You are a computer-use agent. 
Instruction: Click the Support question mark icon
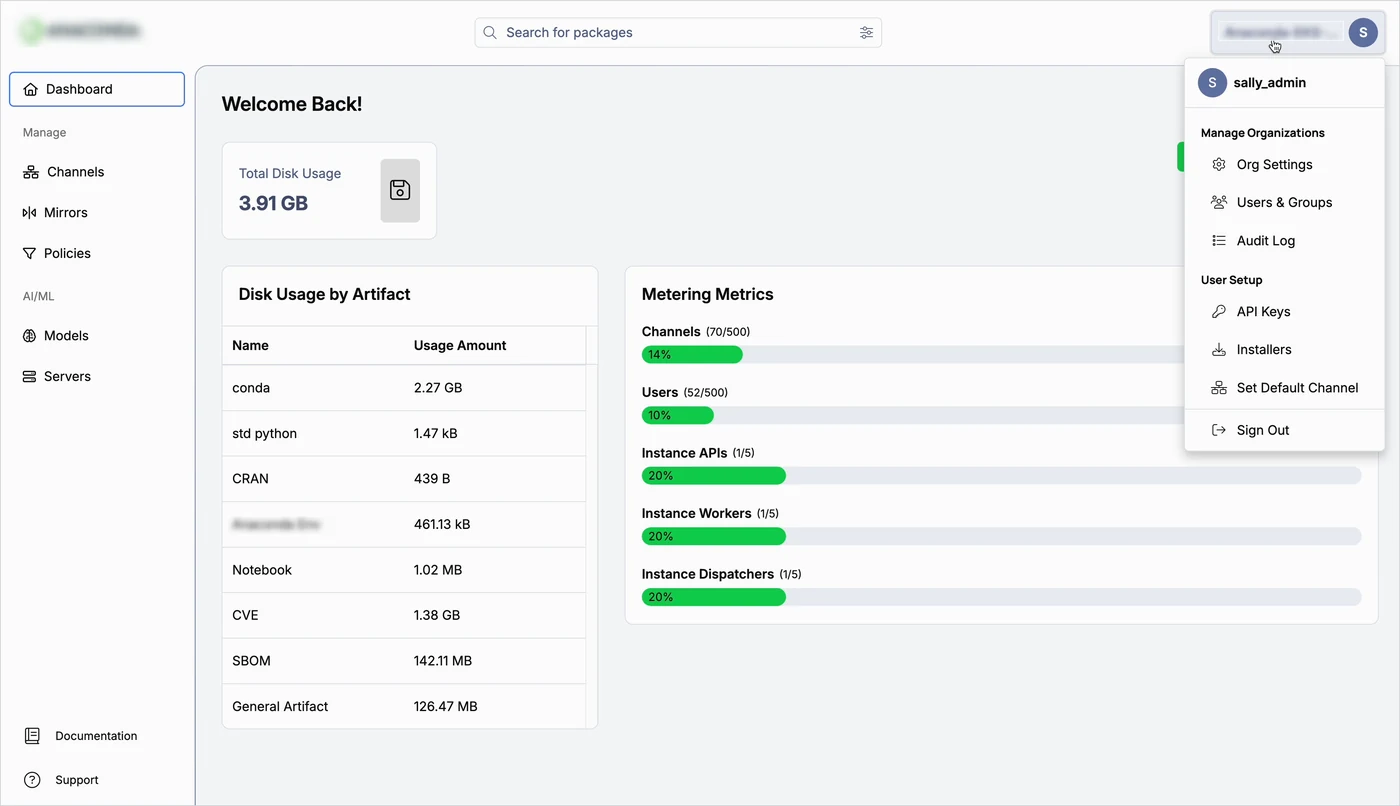coord(32,780)
